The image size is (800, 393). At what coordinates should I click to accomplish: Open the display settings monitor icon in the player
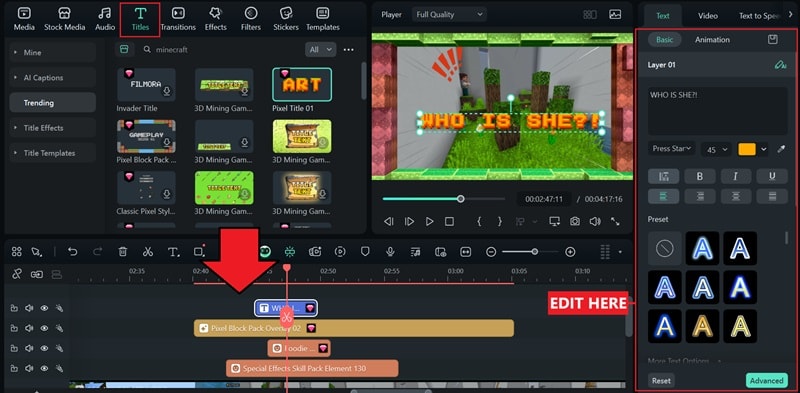[x=555, y=222]
